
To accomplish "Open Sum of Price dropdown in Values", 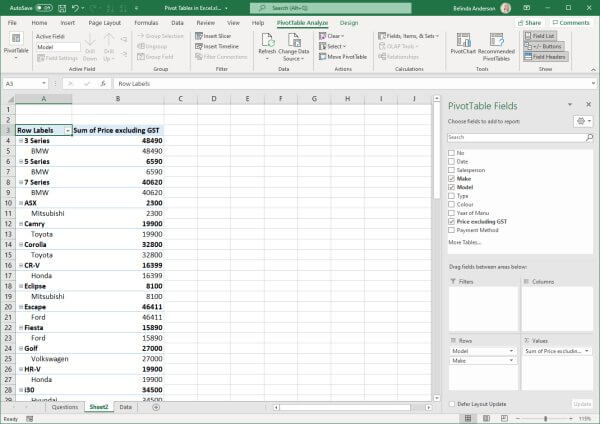I will click(587, 351).
